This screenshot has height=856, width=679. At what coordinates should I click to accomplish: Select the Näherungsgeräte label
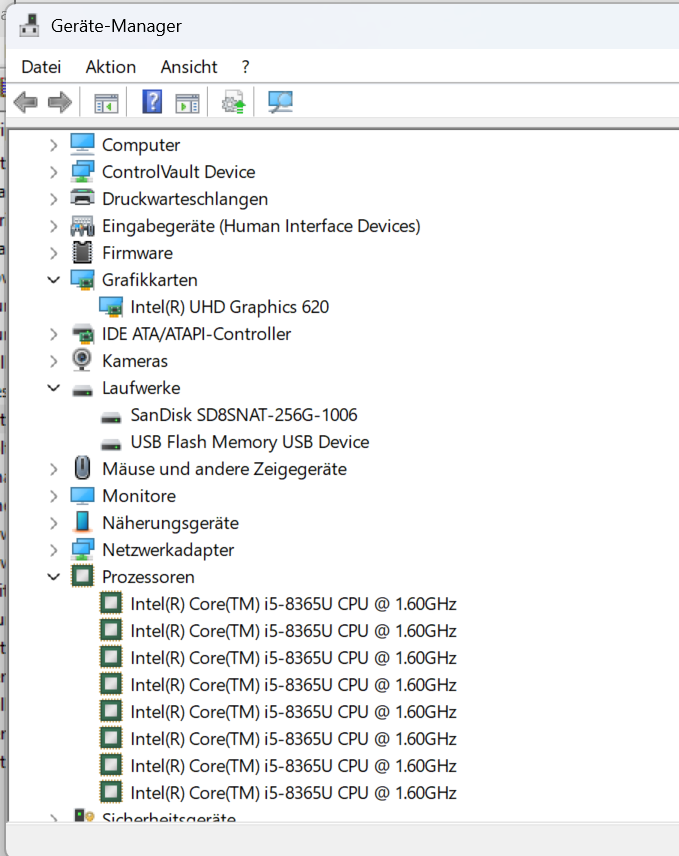[170, 524]
